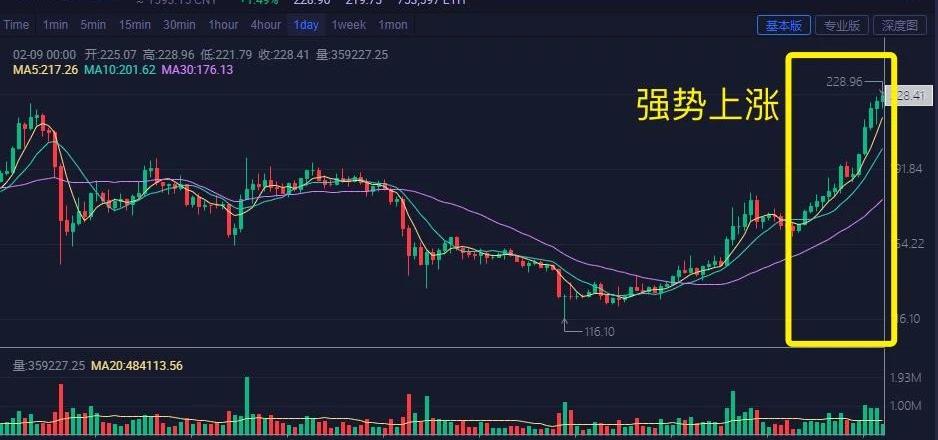Select the 30min timeframe
The height and width of the screenshot is (440, 938).
click(x=179, y=25)
